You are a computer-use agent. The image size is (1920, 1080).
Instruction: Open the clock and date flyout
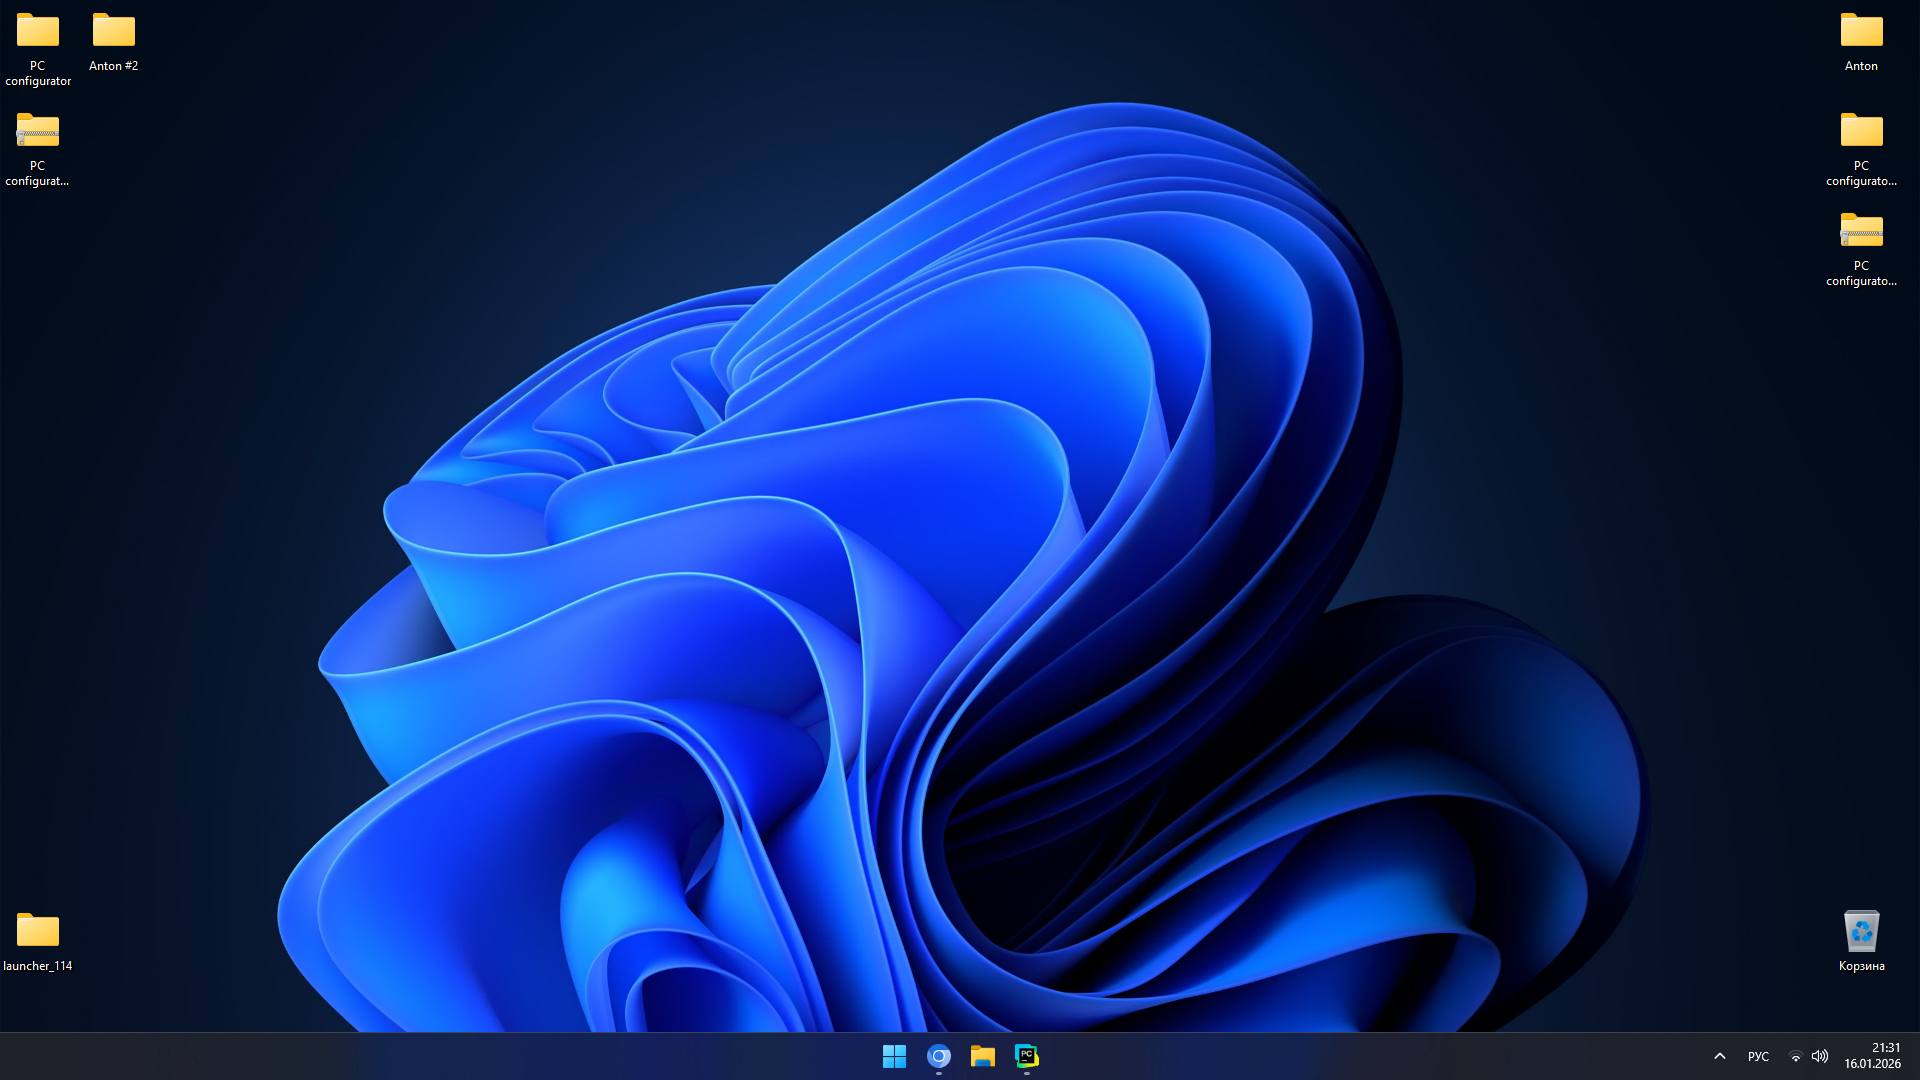pos(1872,1056)
